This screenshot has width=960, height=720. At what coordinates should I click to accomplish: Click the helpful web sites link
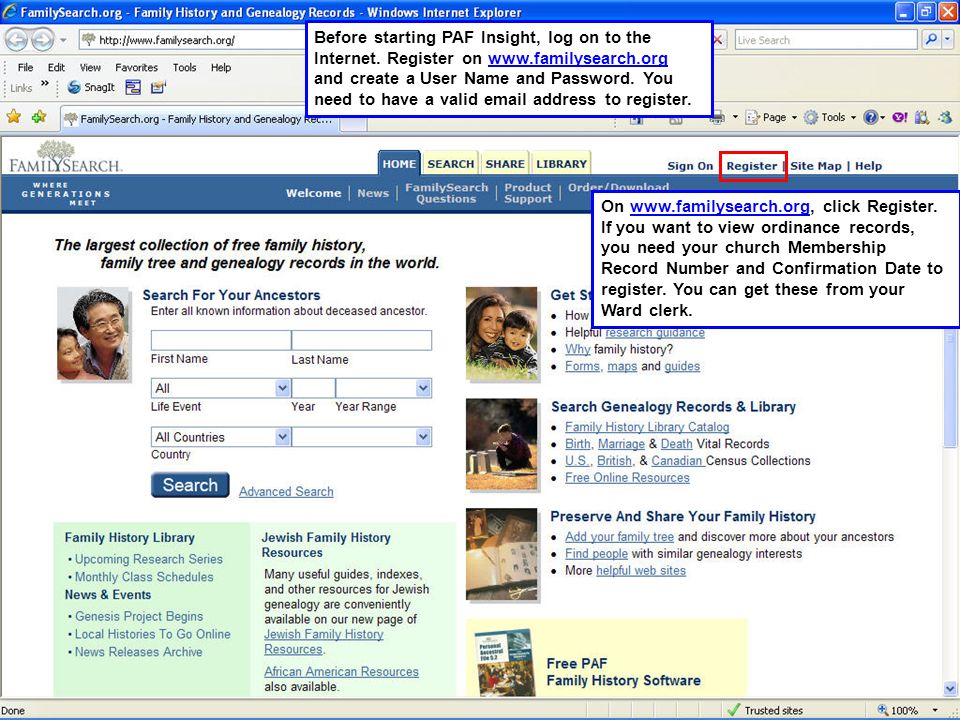(x=641, y=571)
